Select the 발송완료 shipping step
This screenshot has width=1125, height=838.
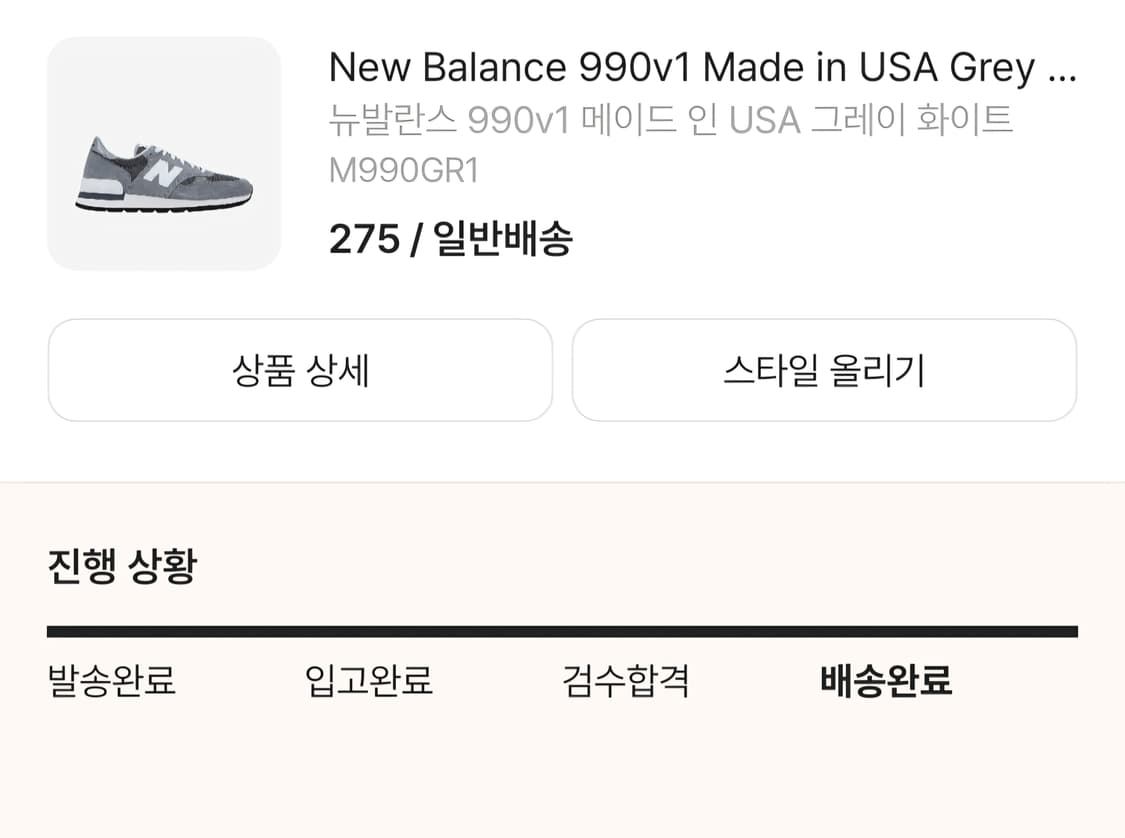tap(110, 682)
